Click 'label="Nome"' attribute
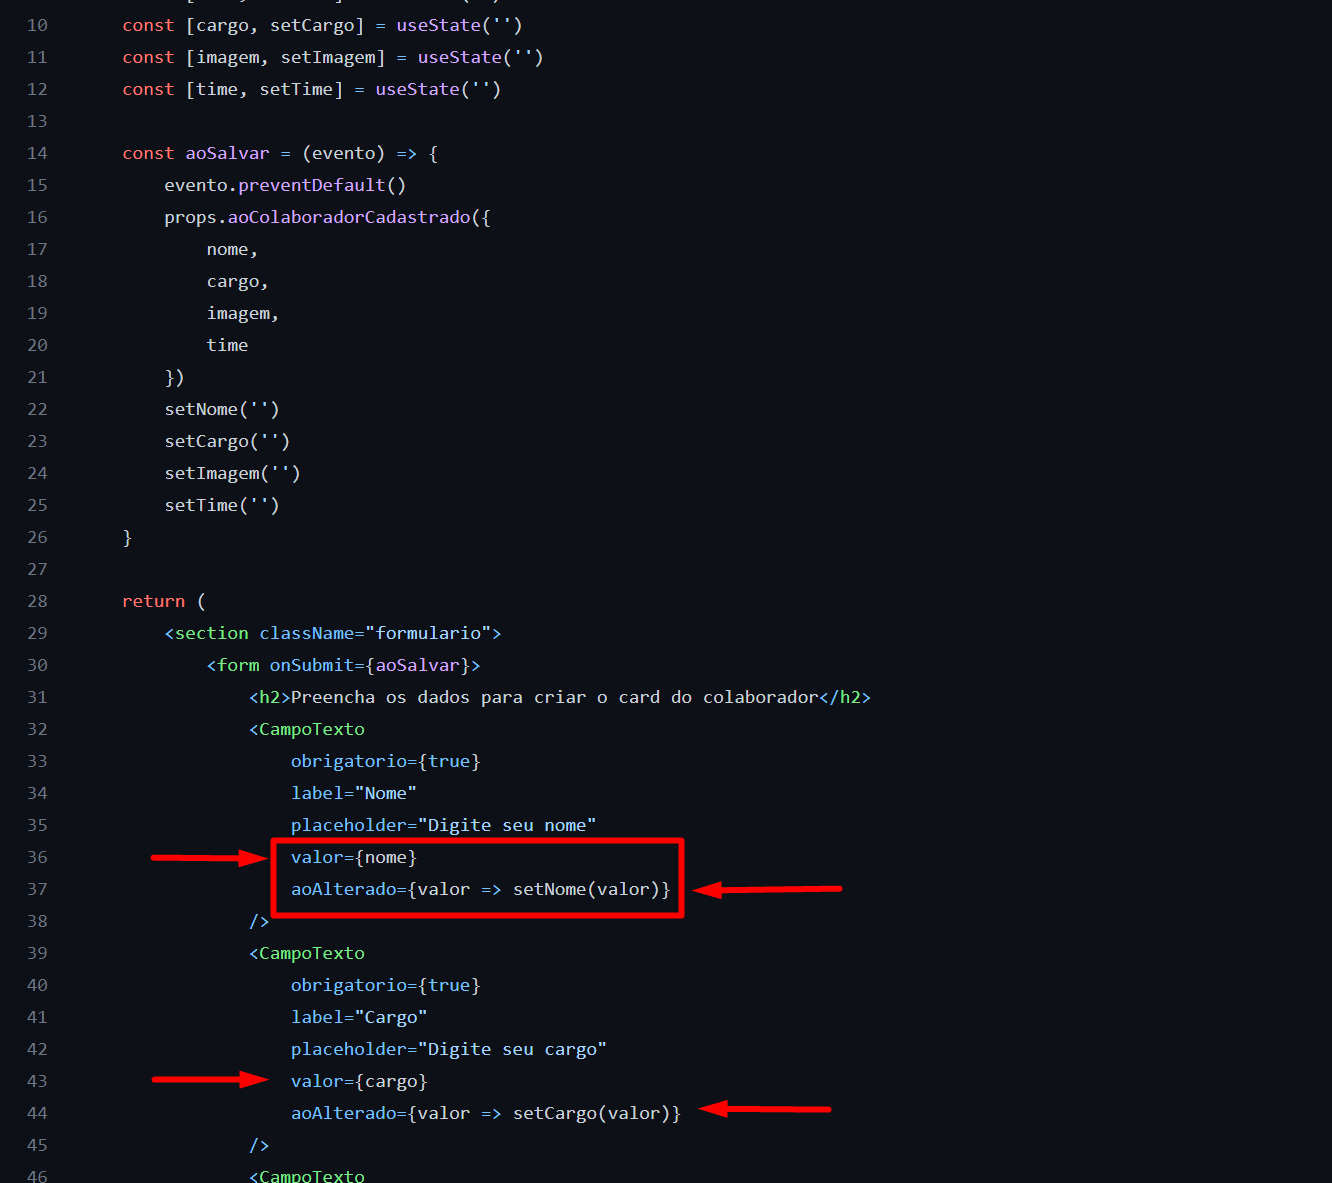Image resolution: width=1332 pixels, height=1183 pixels. click(354, 793)
